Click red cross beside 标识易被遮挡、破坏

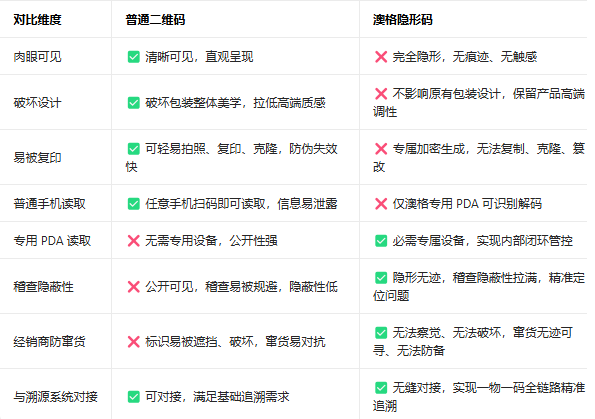[x=134, y=342]
